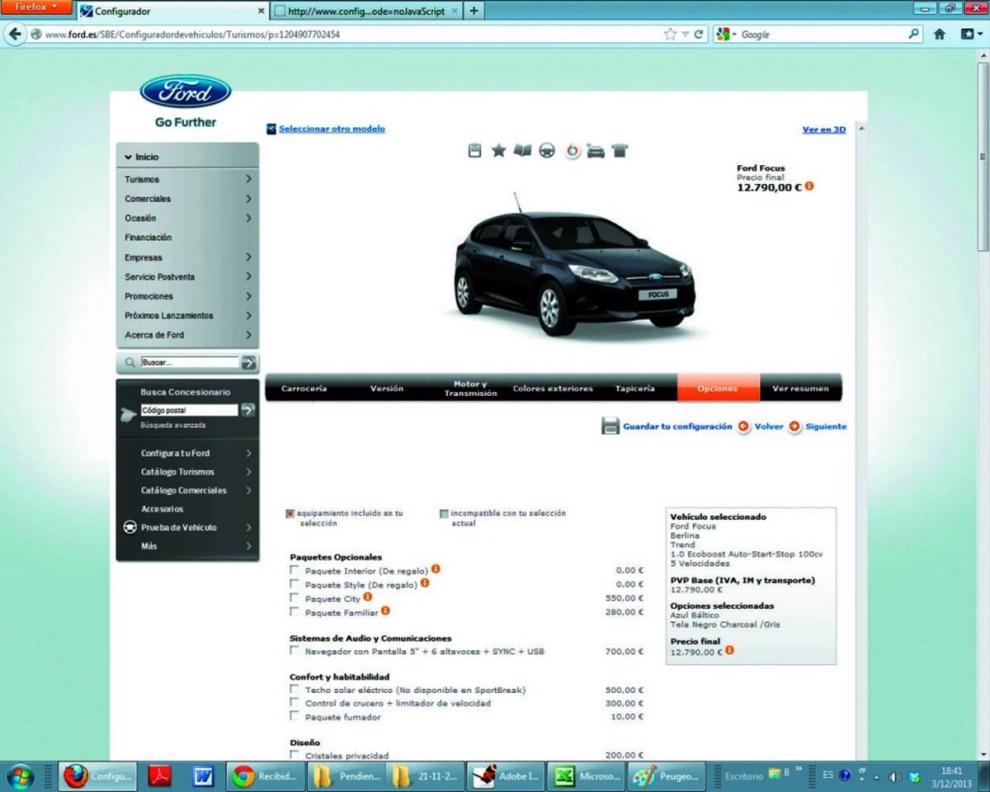Screen dimensions: 990x792
Task: Go to the Tapicería tab
Action: 635,388
